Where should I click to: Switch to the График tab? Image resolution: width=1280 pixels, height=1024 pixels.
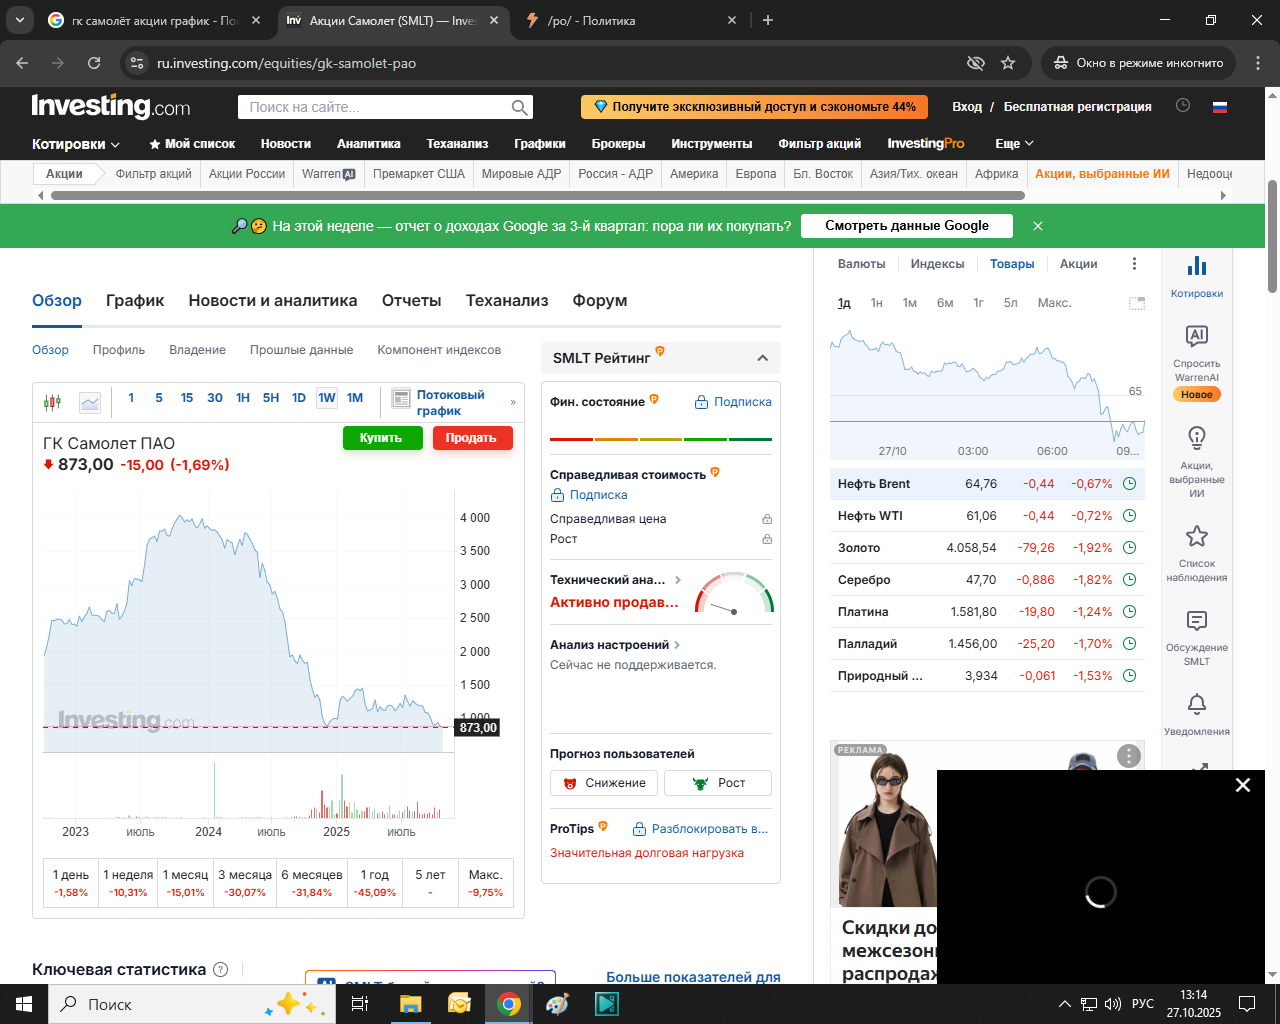click(135, 301)
